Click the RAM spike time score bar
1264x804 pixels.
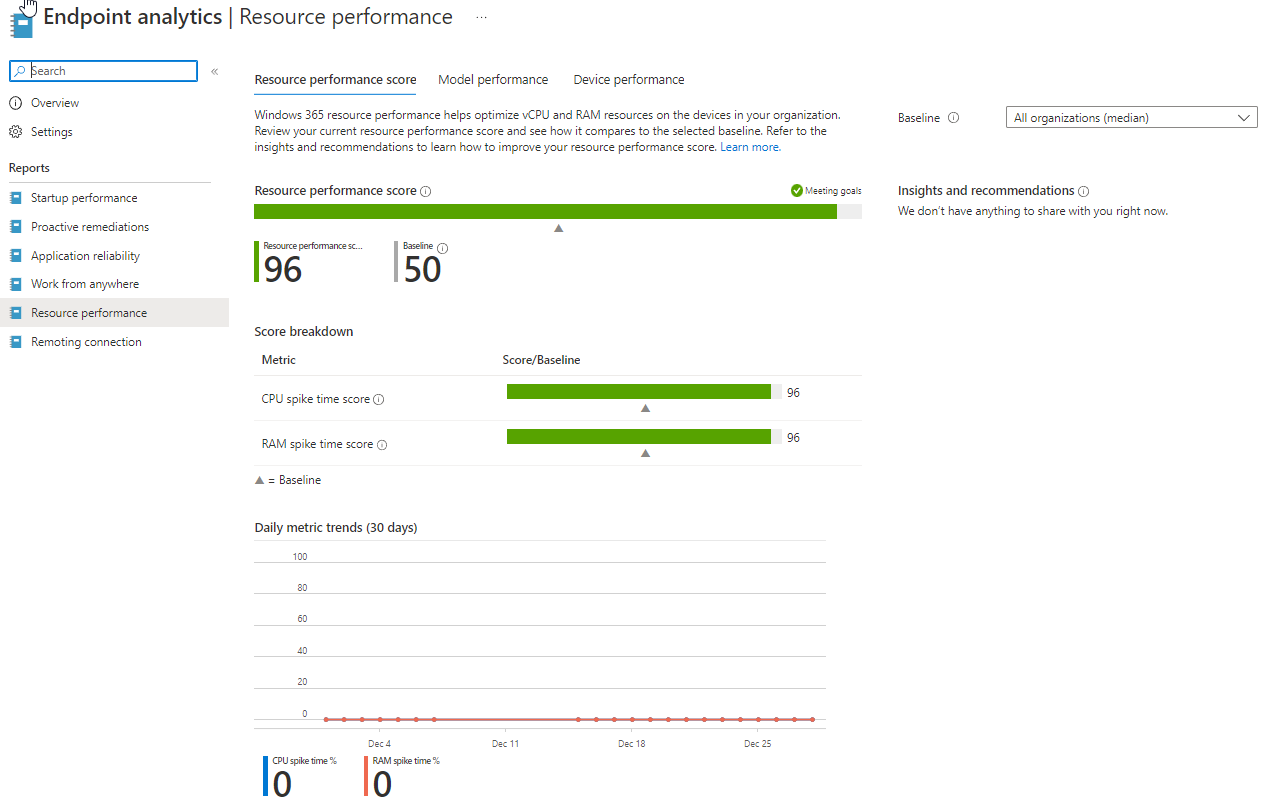click(x=644, y=437)
